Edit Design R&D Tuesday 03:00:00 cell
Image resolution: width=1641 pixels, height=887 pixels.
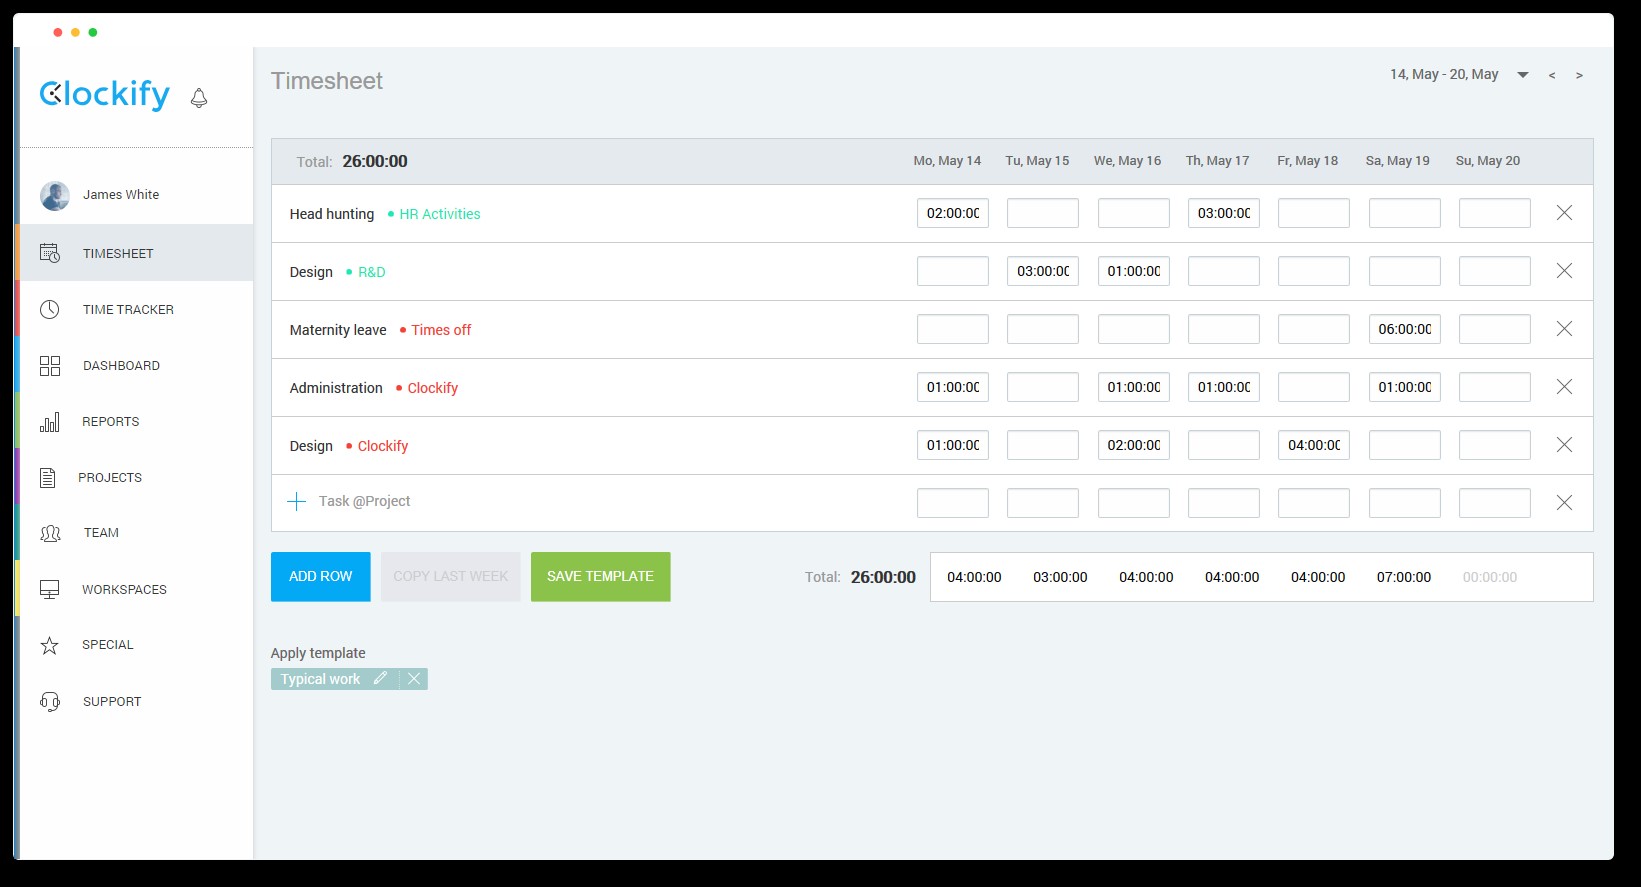click(1043, 271)
